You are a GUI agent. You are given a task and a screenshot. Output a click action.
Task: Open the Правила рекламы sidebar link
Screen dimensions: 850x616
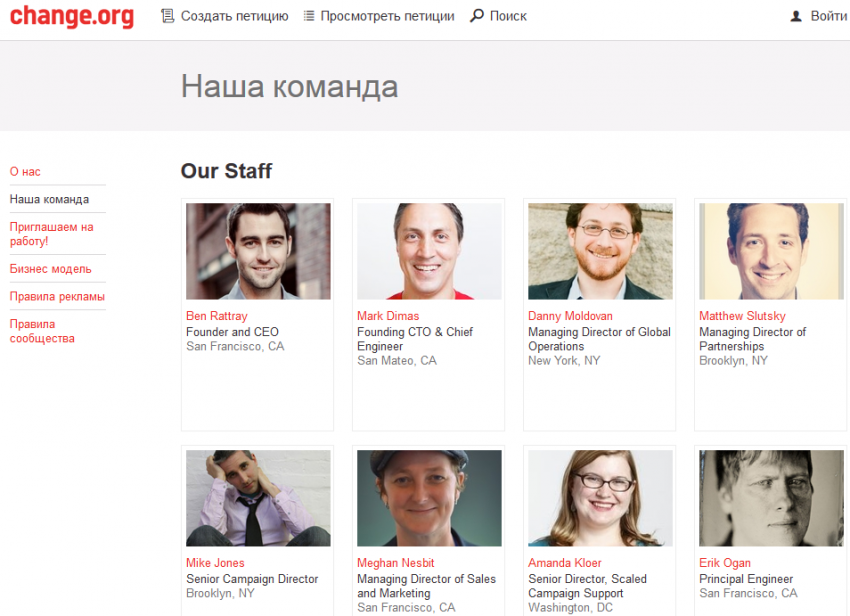57,297
